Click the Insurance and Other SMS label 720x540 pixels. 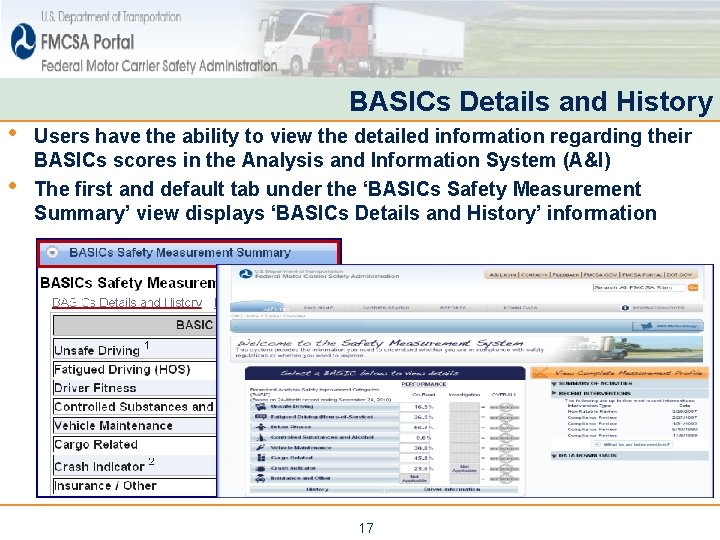(300, 478)
